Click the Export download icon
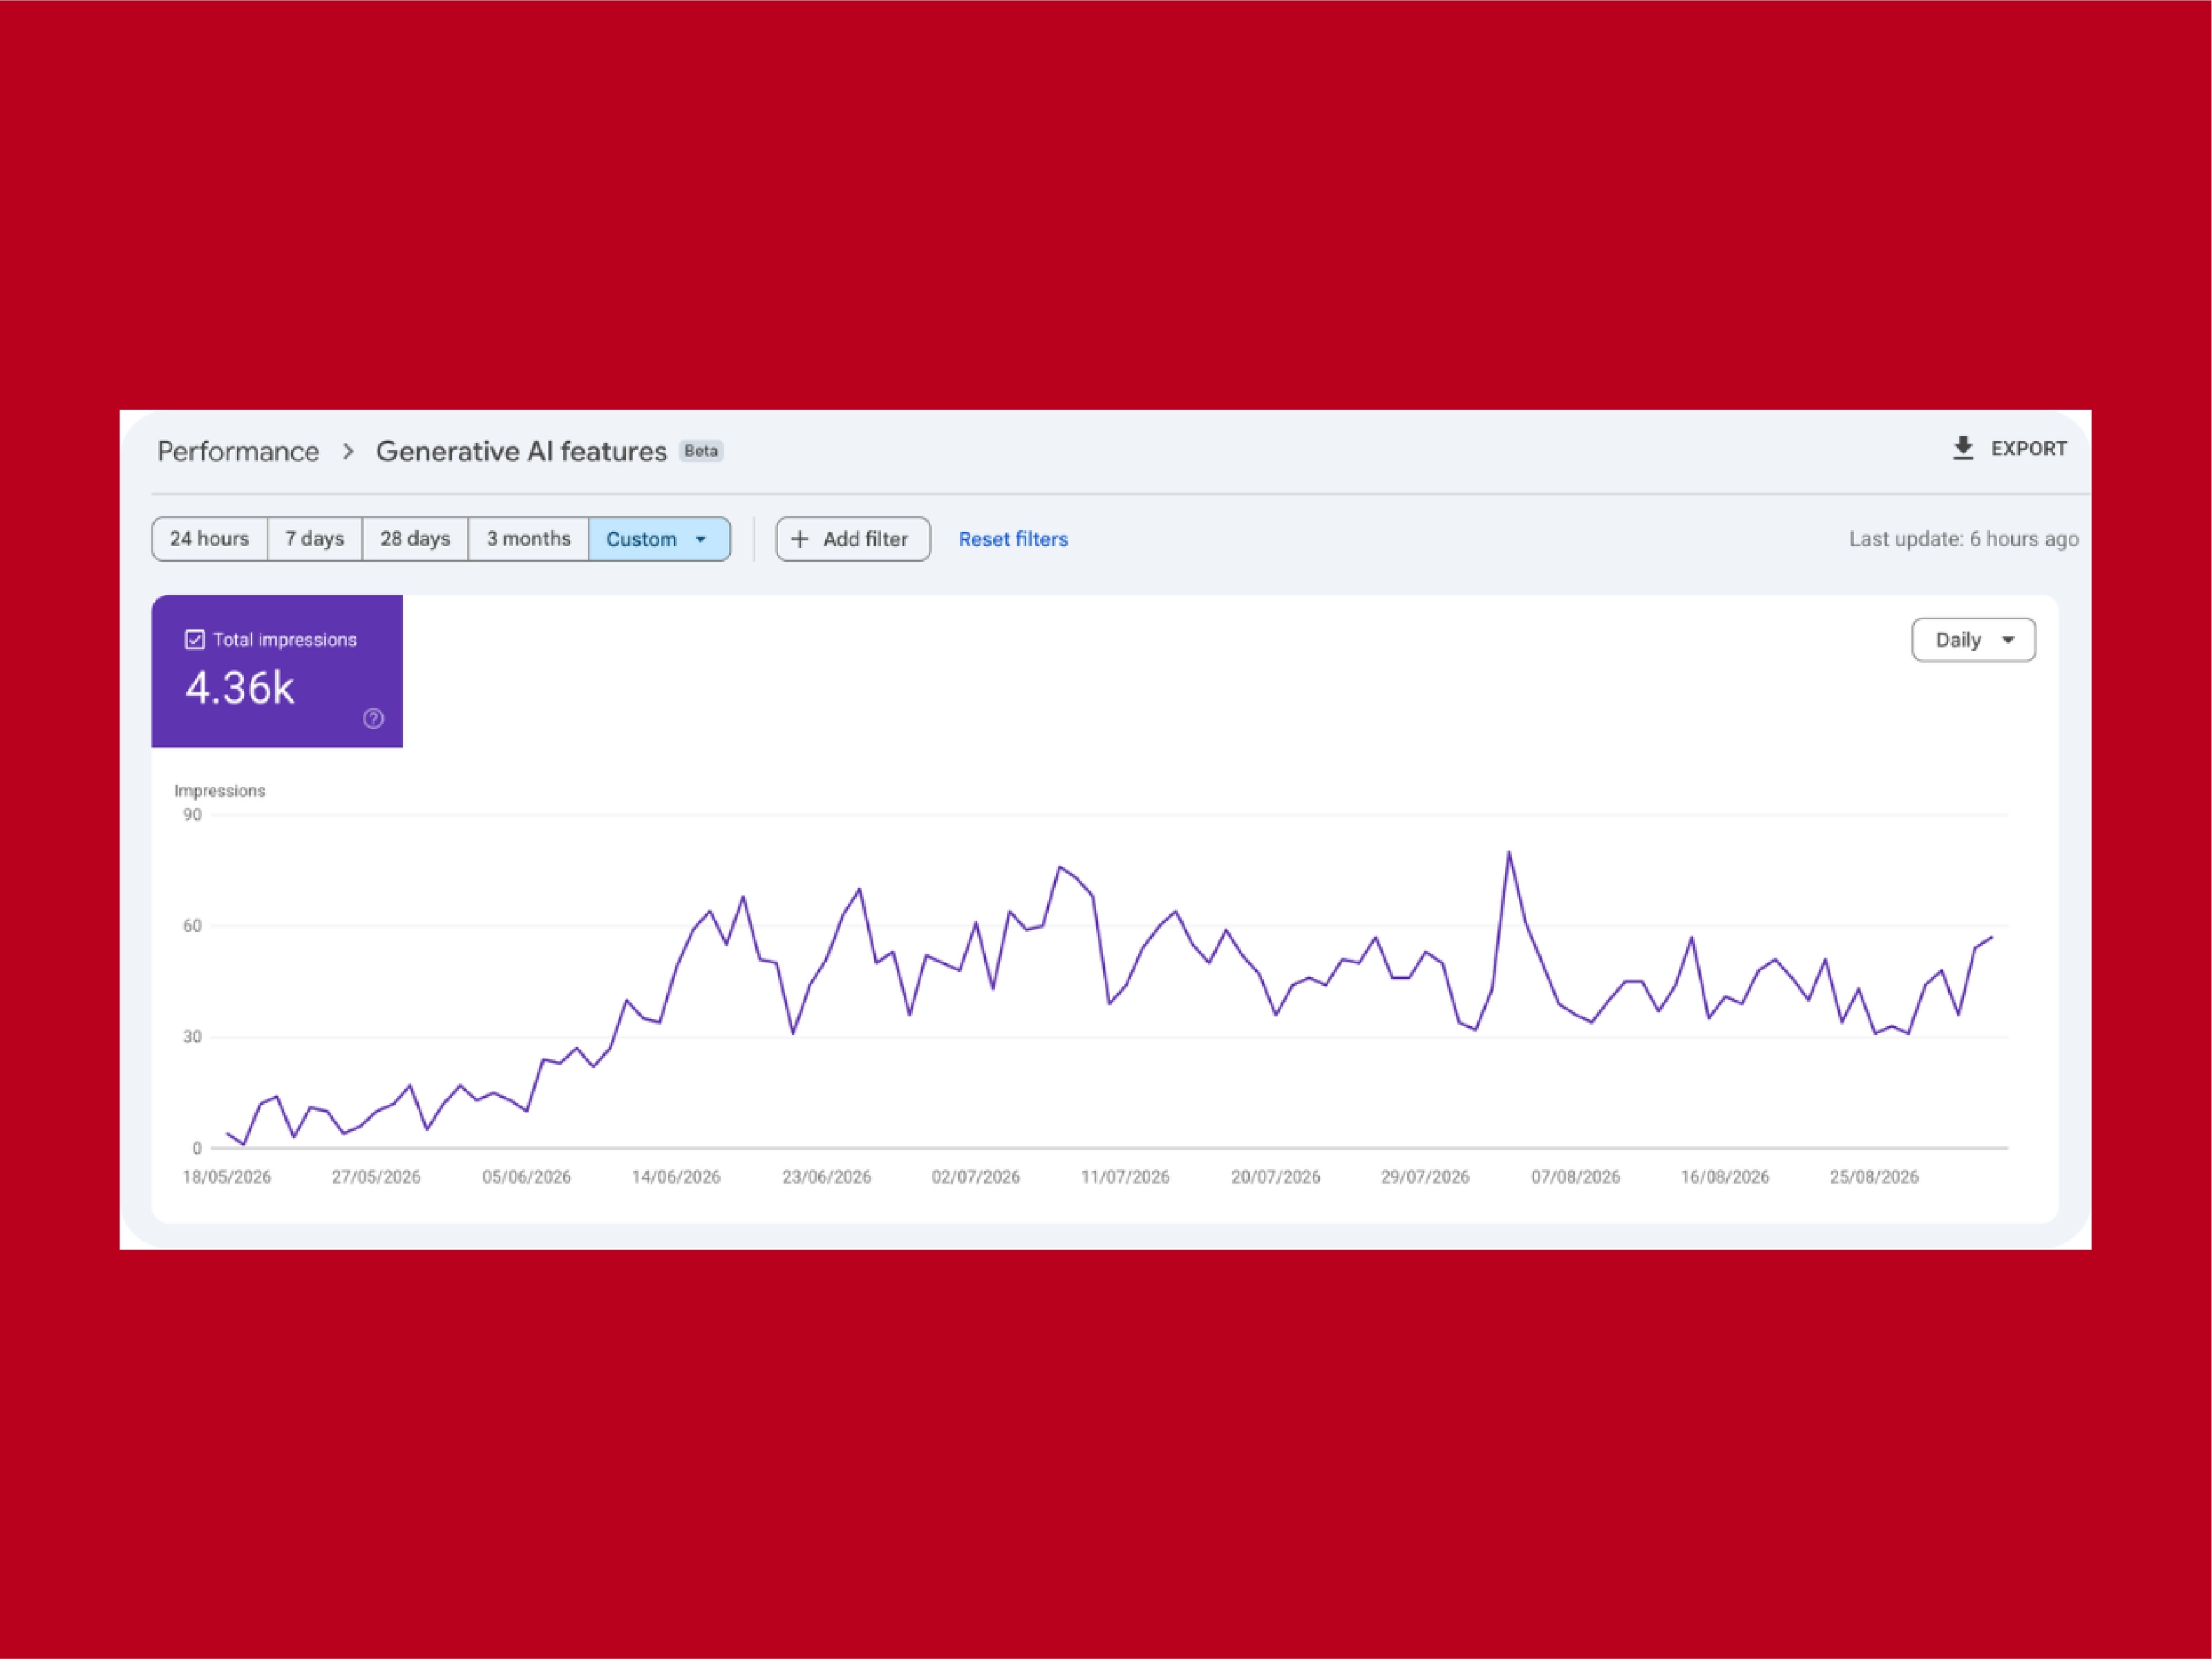 point(1963,448)
